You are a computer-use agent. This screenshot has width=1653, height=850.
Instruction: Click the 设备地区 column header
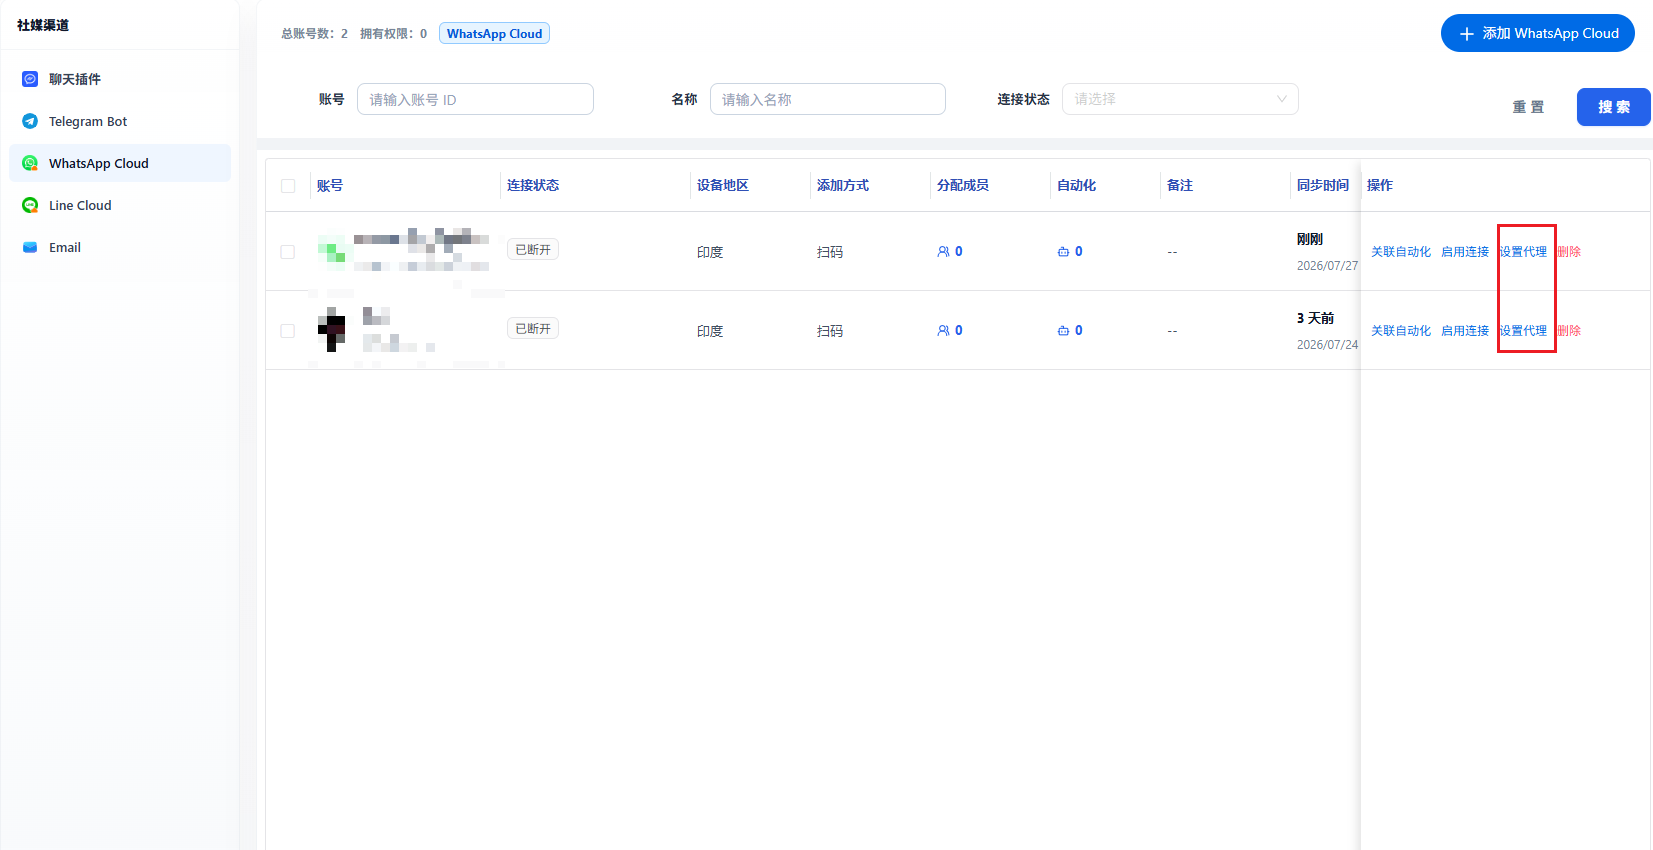[723, 186]
